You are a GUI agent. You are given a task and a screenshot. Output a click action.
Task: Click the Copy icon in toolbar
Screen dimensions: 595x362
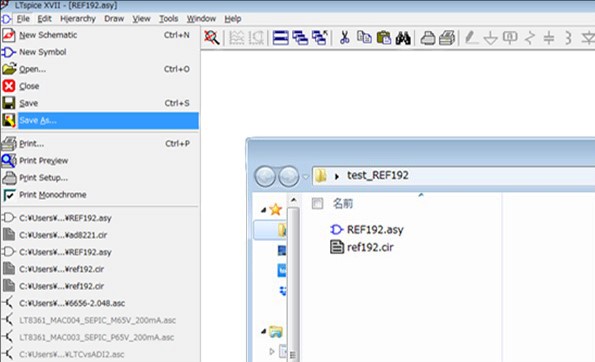point(364,38)
